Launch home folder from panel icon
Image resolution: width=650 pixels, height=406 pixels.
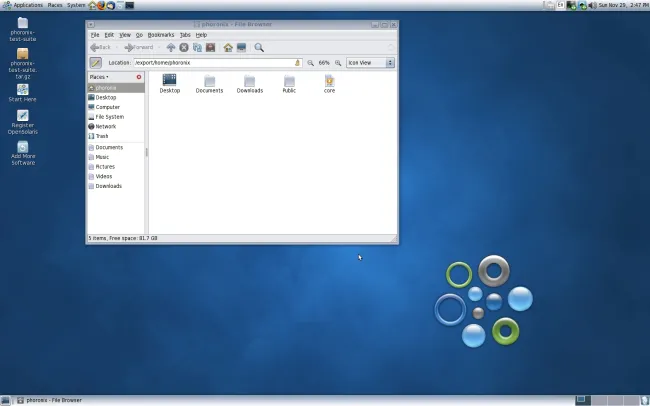(x=92, y=5)
